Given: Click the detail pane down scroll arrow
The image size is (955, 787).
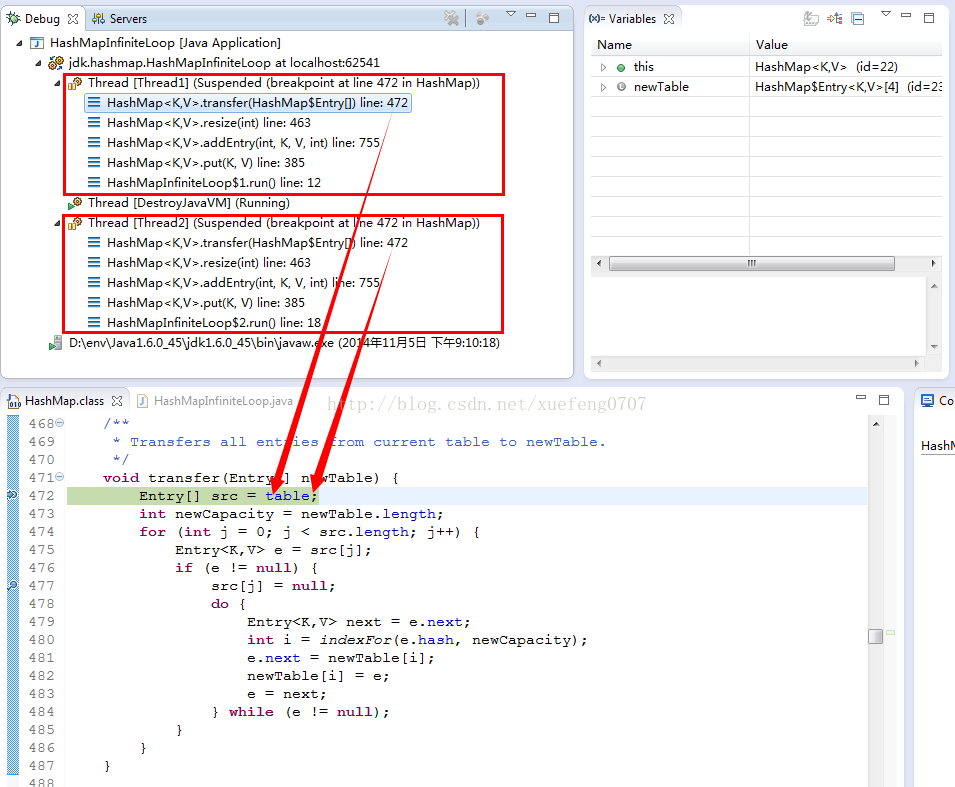Looking at the screenshot, I should pyautogui.click(x=934, y=347).
